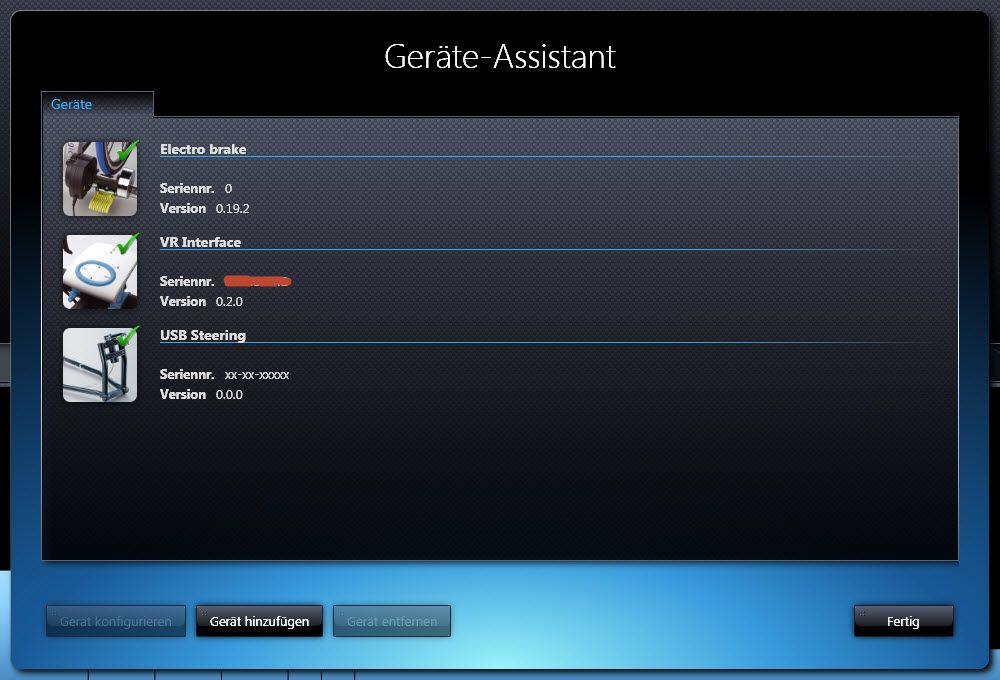
Task: Click the USB Steering serial xx-xx-xxxxx
Action: [x=257, y=374]
